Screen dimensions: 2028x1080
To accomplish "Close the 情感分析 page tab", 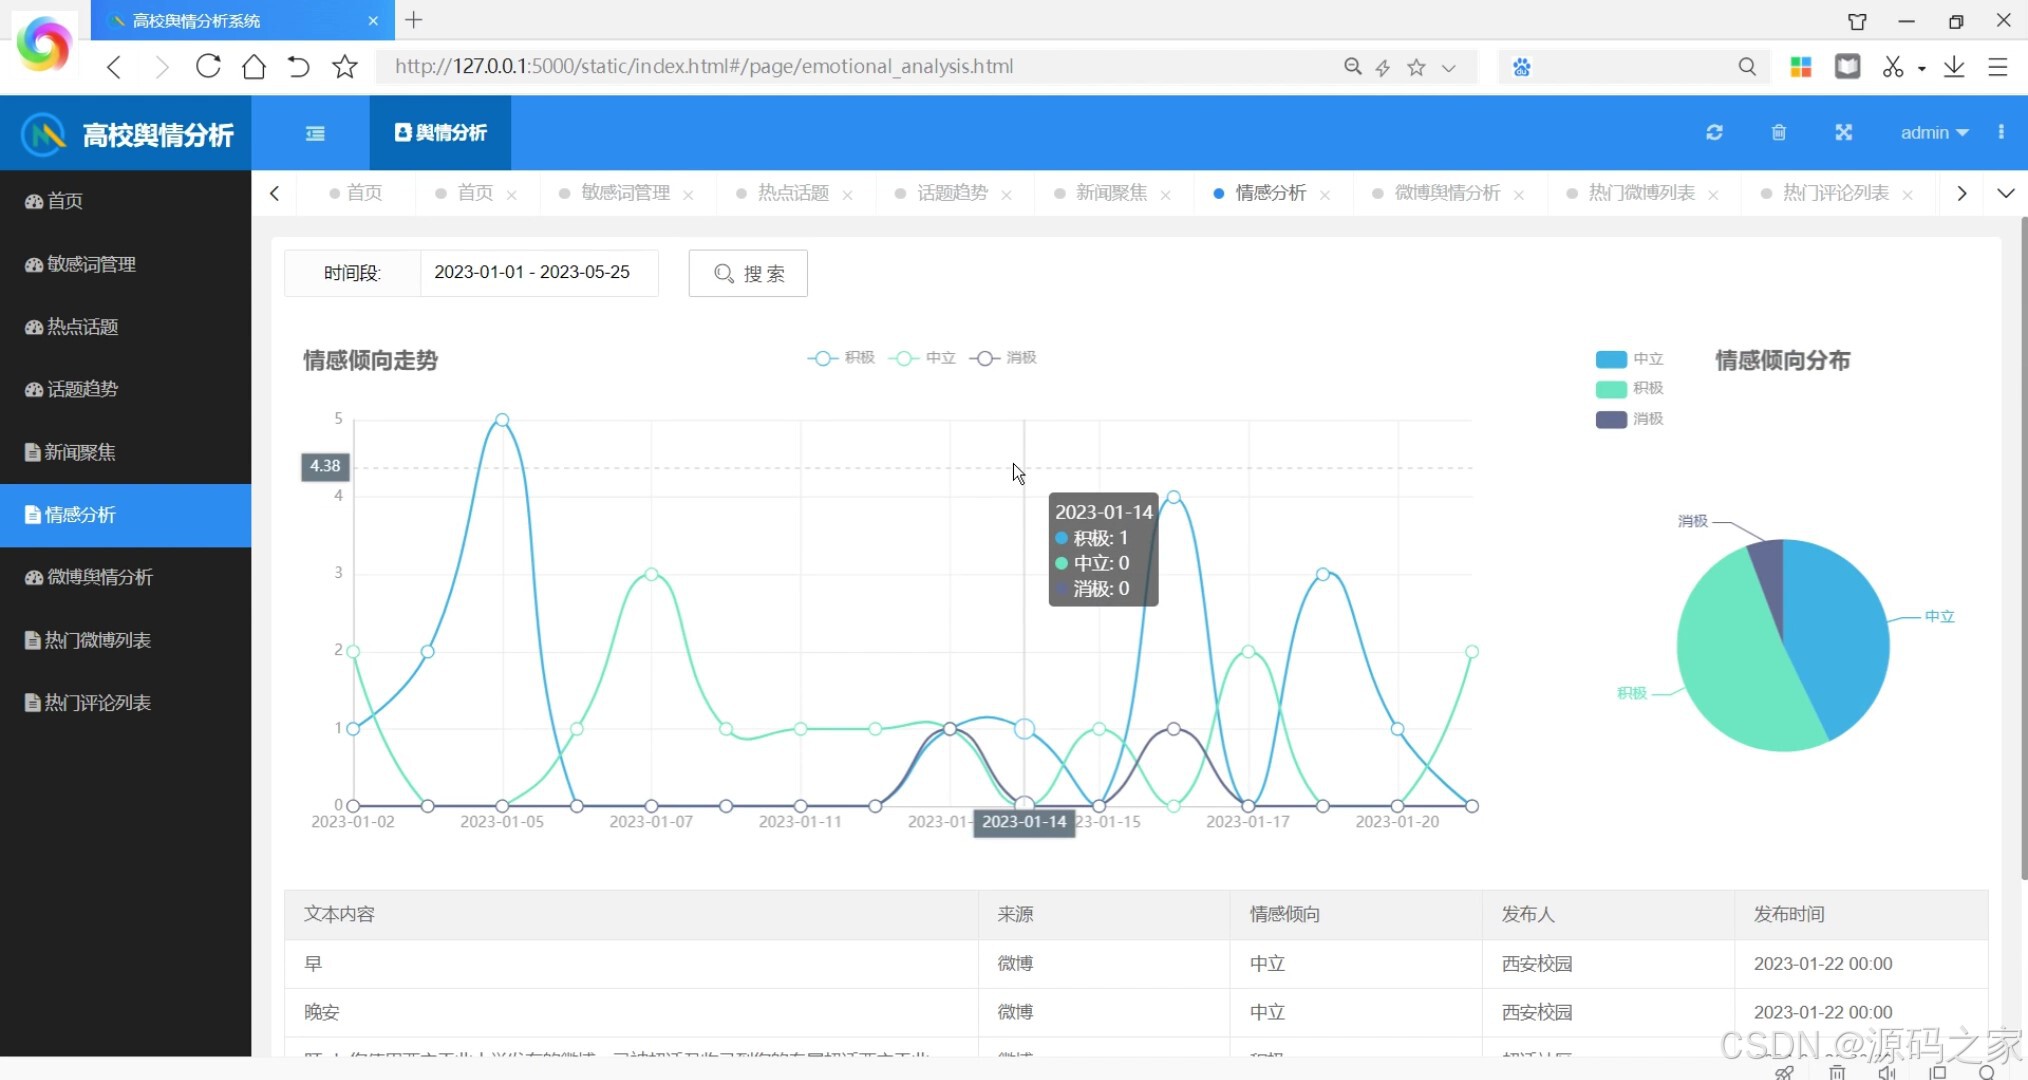I will coord(1325,195).
